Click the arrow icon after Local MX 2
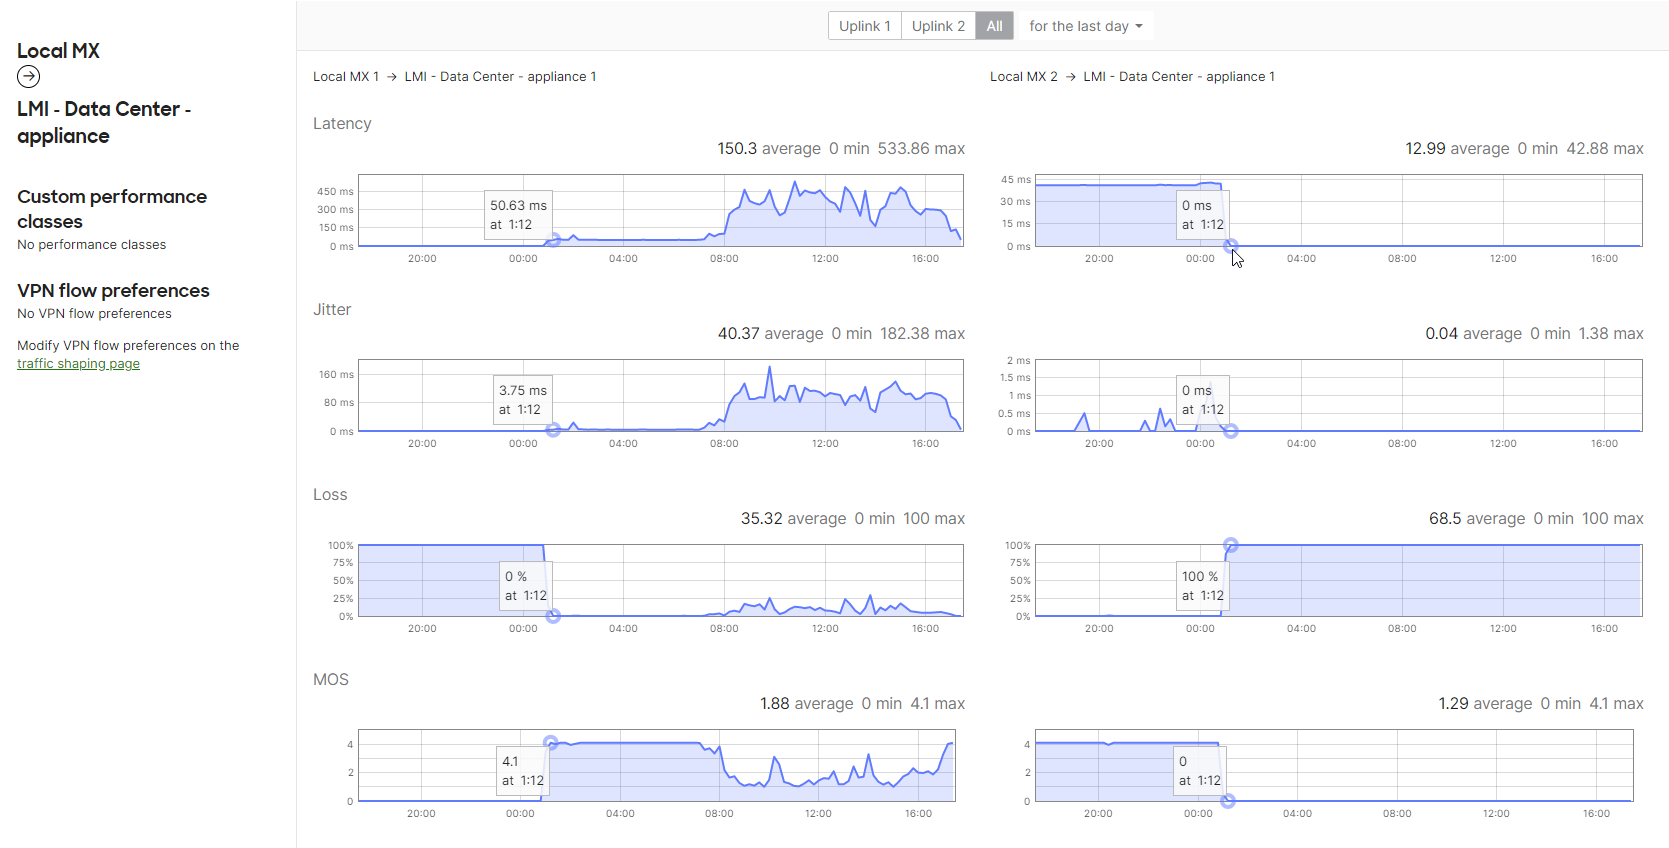 (x=1070, y=77)
